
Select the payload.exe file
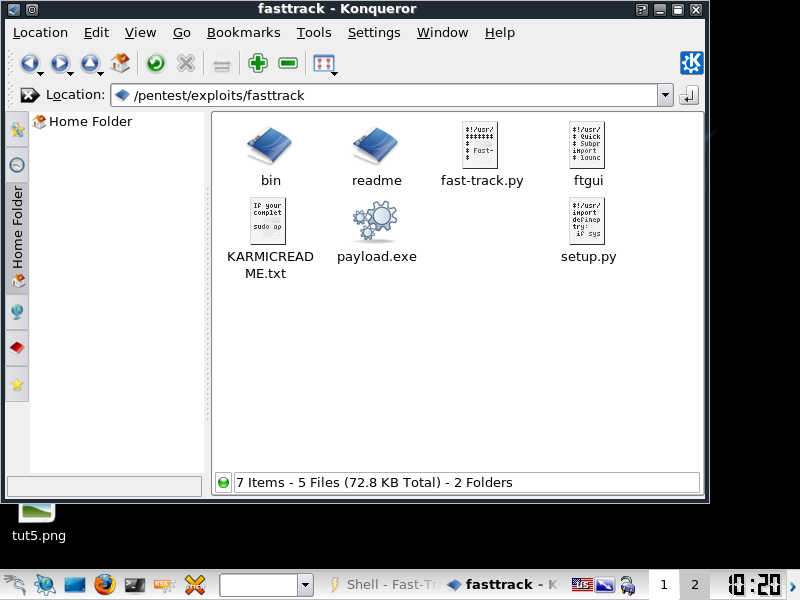[x=377, y=232]
